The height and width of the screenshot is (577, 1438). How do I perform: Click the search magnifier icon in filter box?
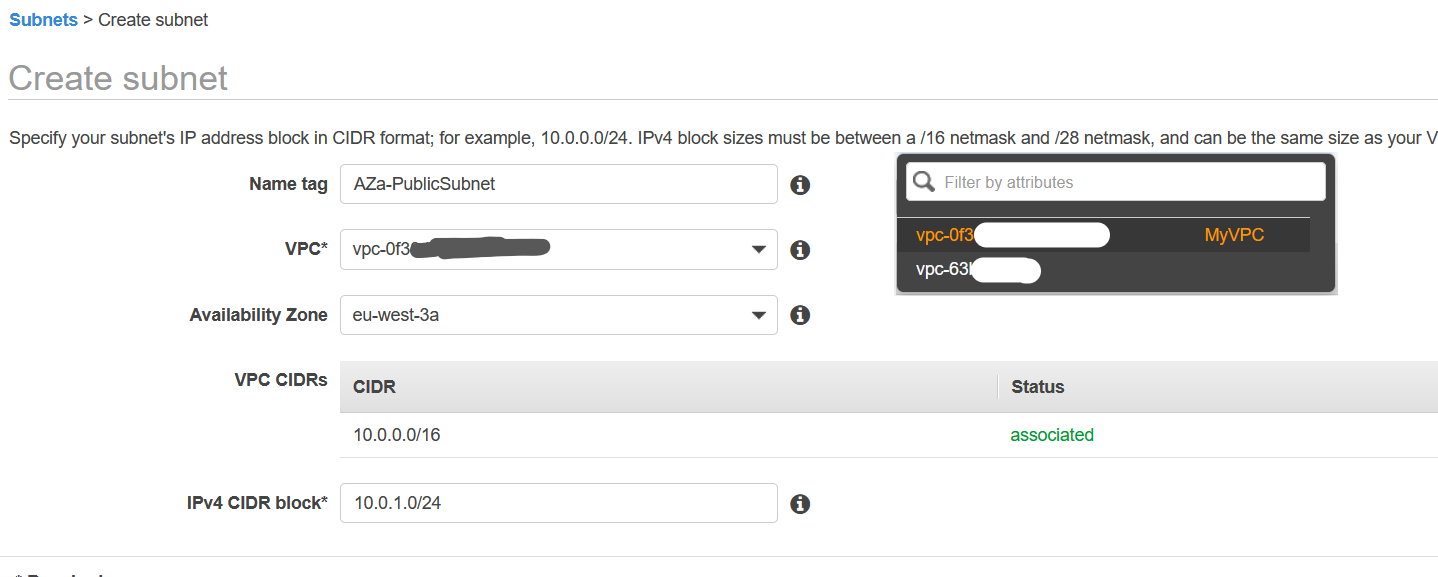click(924, 182)
